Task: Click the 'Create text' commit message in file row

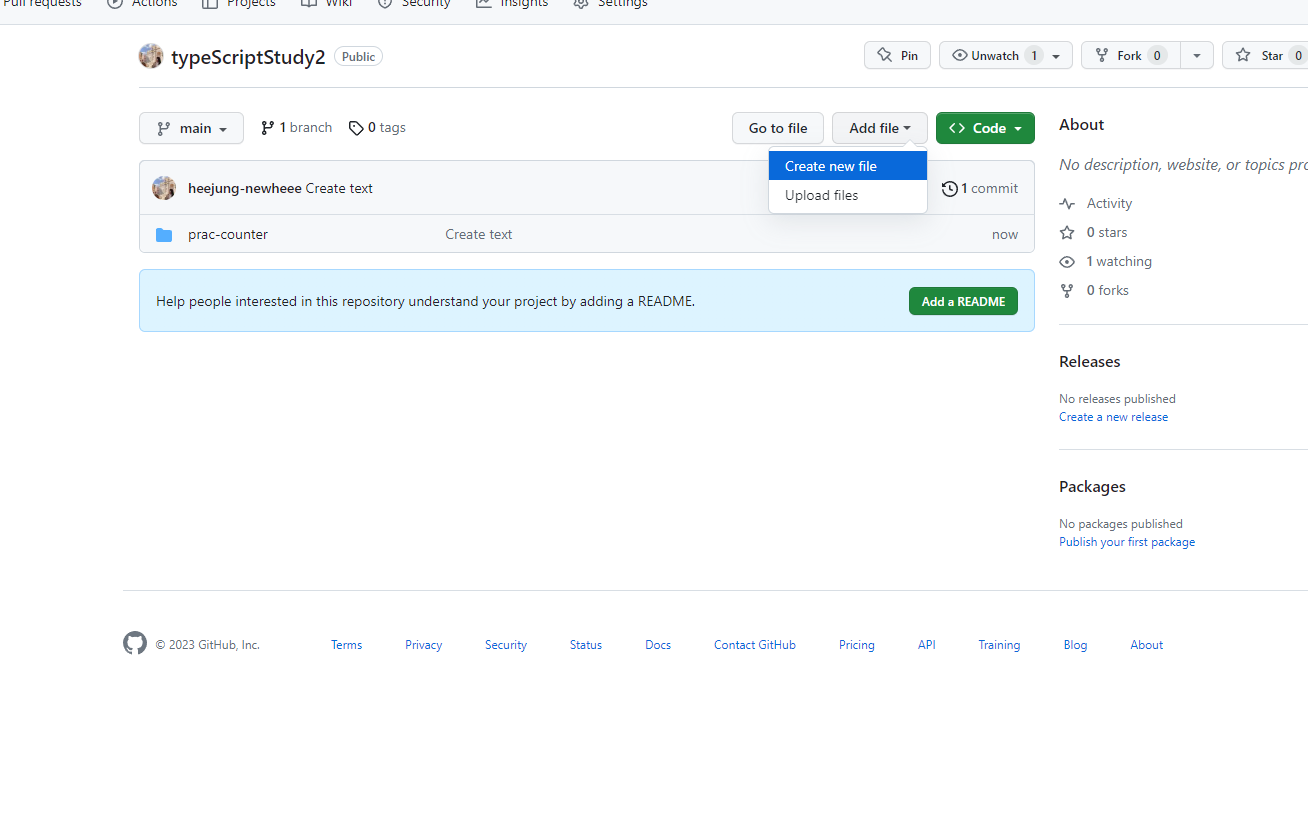Action: pyautogui.click(x=479, y=234)
